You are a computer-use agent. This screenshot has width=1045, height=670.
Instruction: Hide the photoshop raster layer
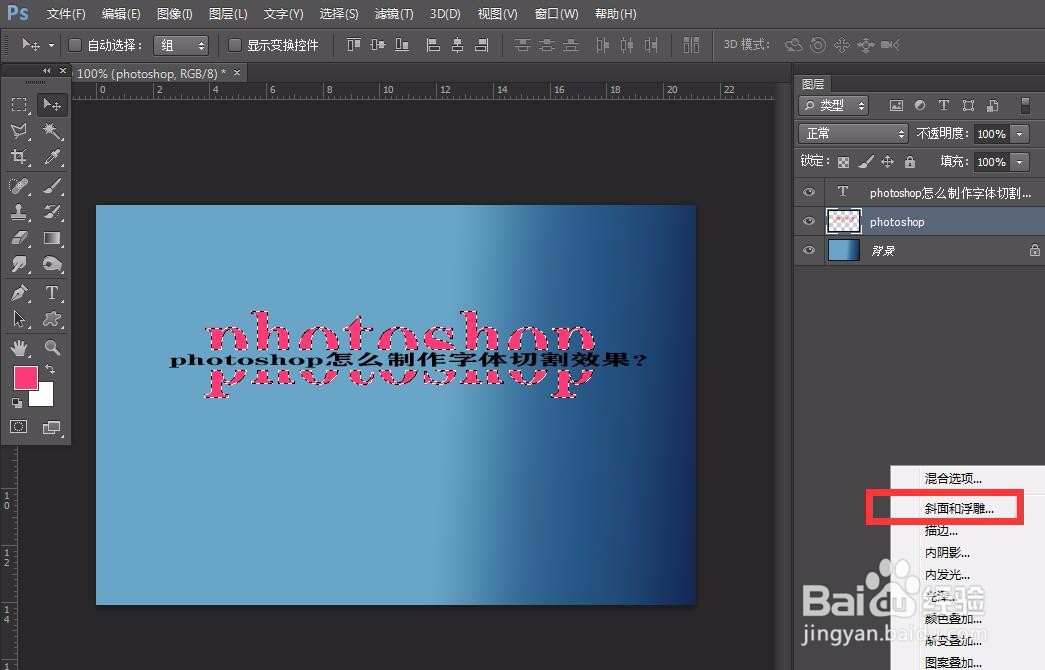[x=809, y=221]
